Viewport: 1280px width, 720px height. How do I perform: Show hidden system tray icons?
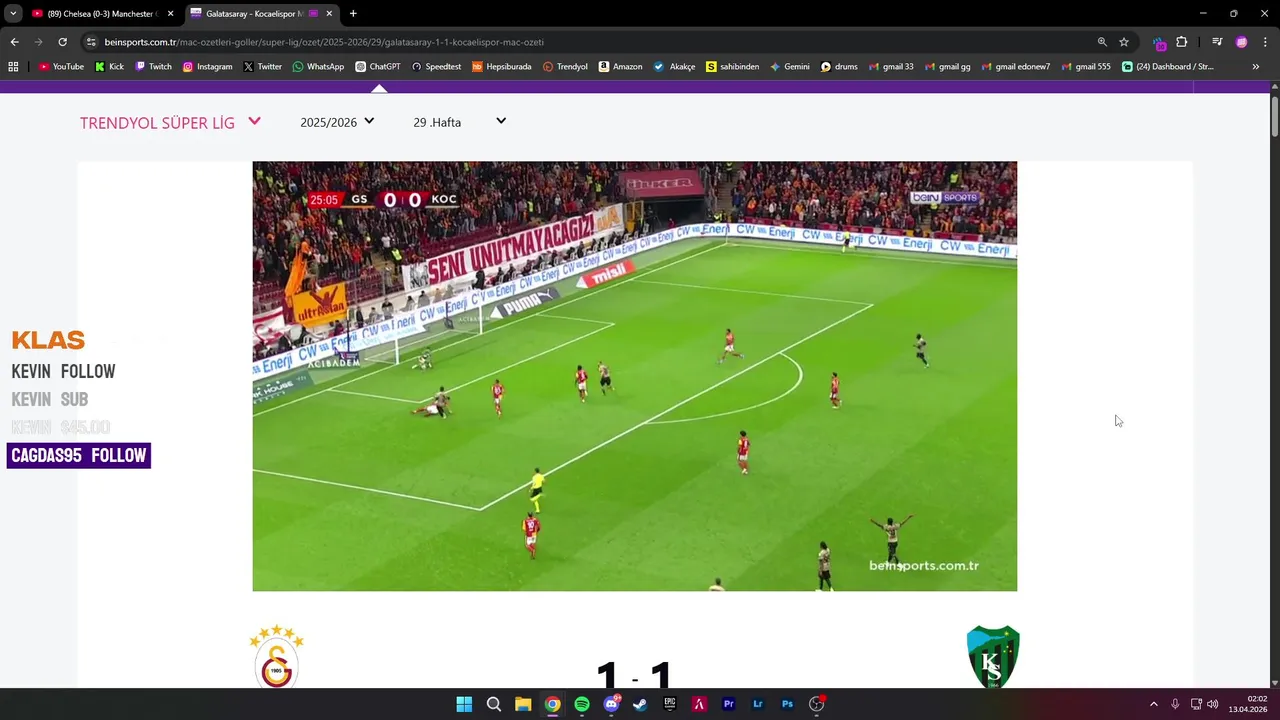click(1153, 704)
